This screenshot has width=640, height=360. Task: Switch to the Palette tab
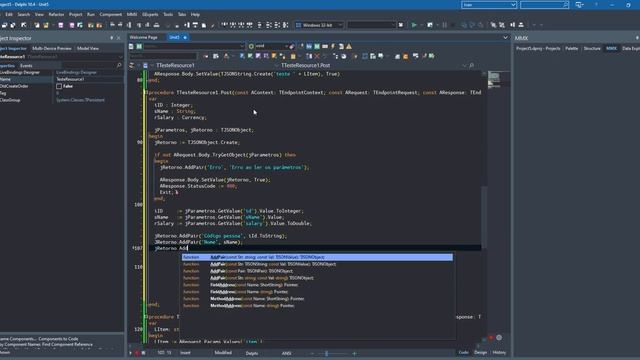pos(571,48)
